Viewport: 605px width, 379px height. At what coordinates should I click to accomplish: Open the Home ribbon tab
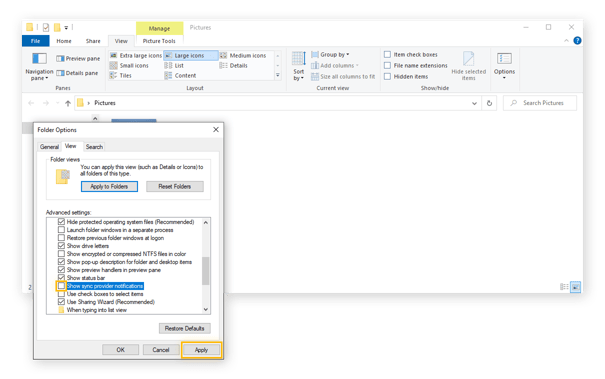click(x=64, y=41)
